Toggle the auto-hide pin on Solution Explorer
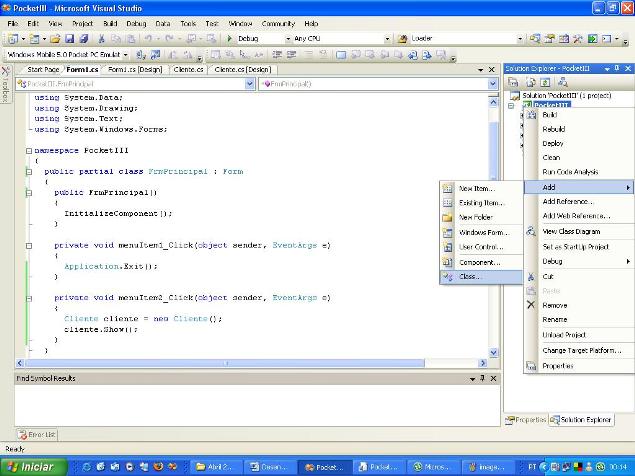Image resolution: width=635 pixels, height=476 pixels. point(617,68)
